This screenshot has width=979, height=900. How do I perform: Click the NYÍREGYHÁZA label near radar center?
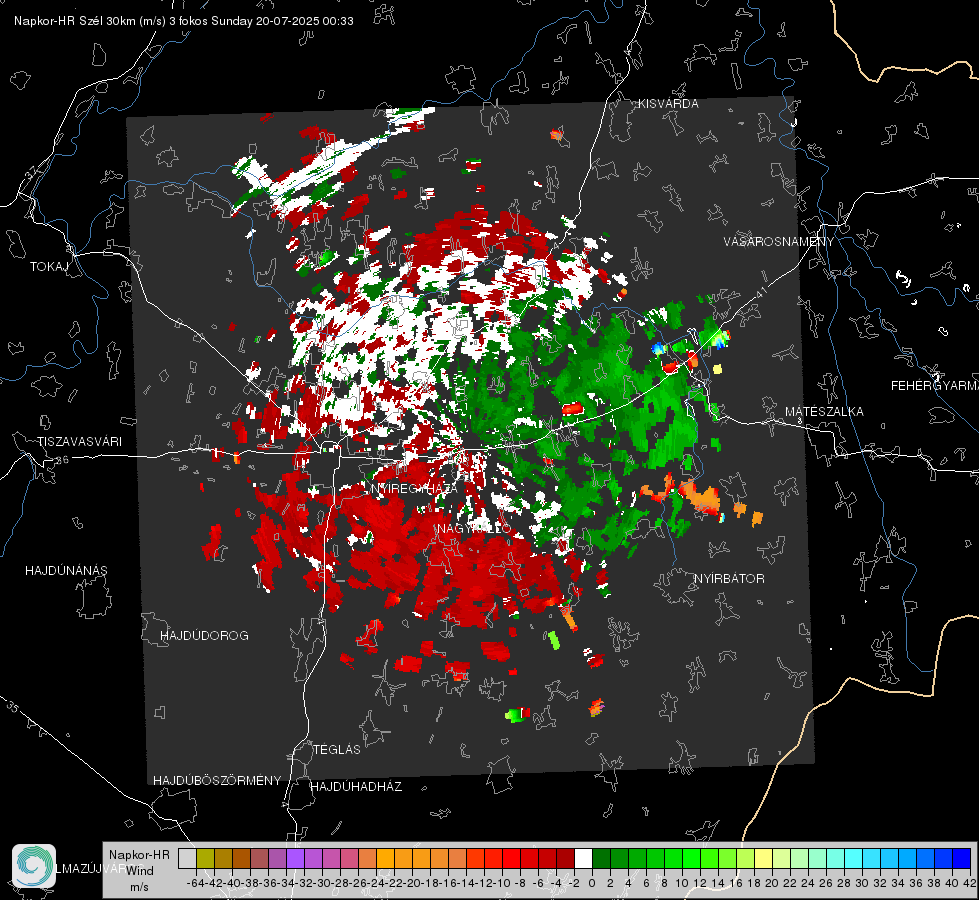(414, 489)
